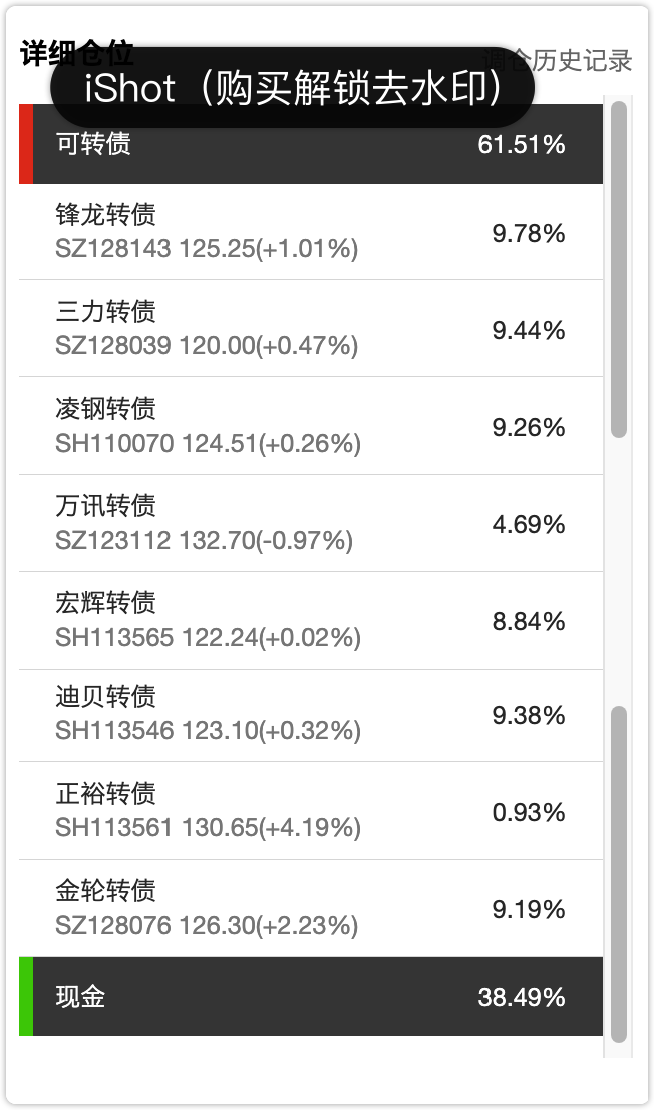Screen dimensions: 654x1110
Task: Open the 万讯转债 holding name
Action: (x=106, y=505)
